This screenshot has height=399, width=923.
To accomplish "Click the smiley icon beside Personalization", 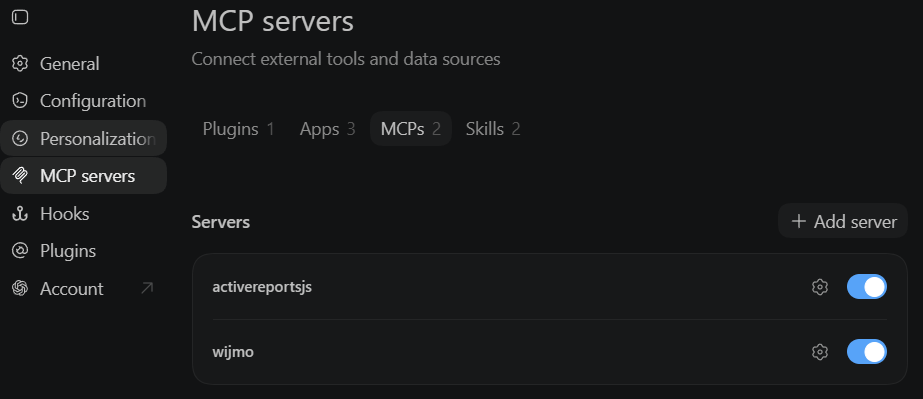I will click(20, 139).
